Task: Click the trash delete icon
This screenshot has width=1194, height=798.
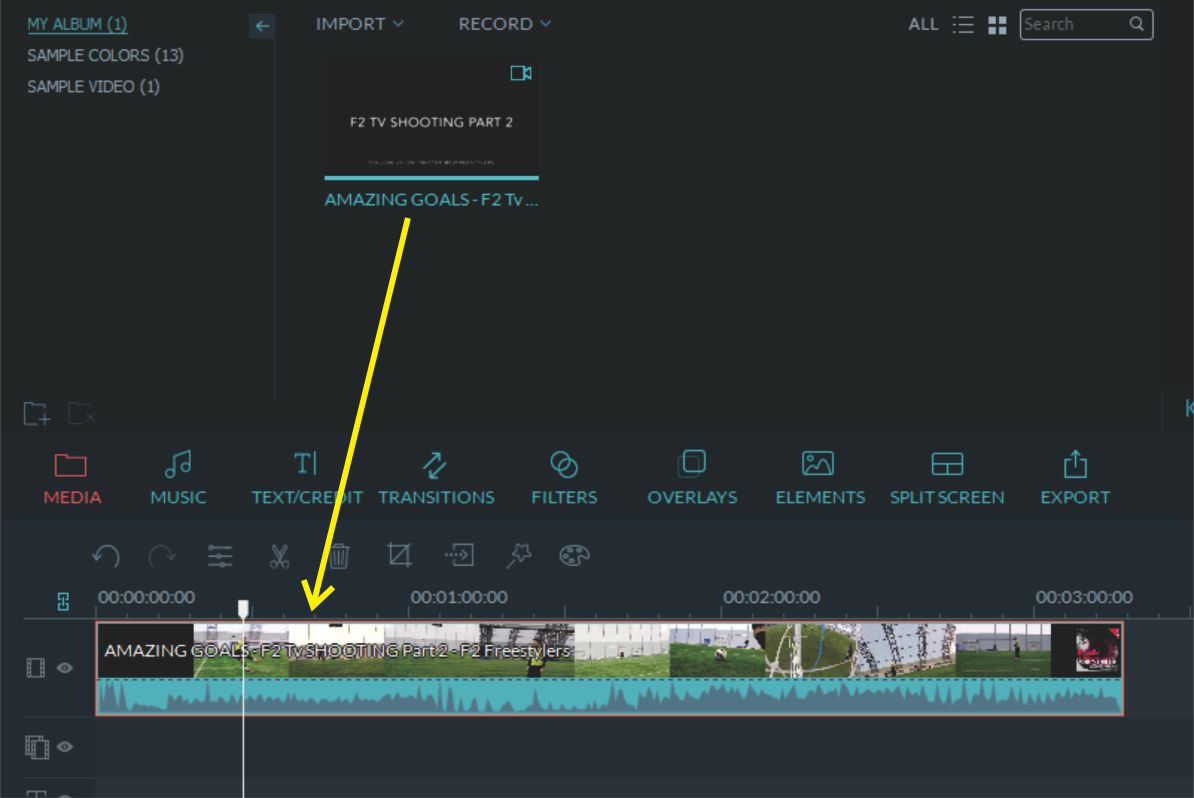Action: click(340, 556)
